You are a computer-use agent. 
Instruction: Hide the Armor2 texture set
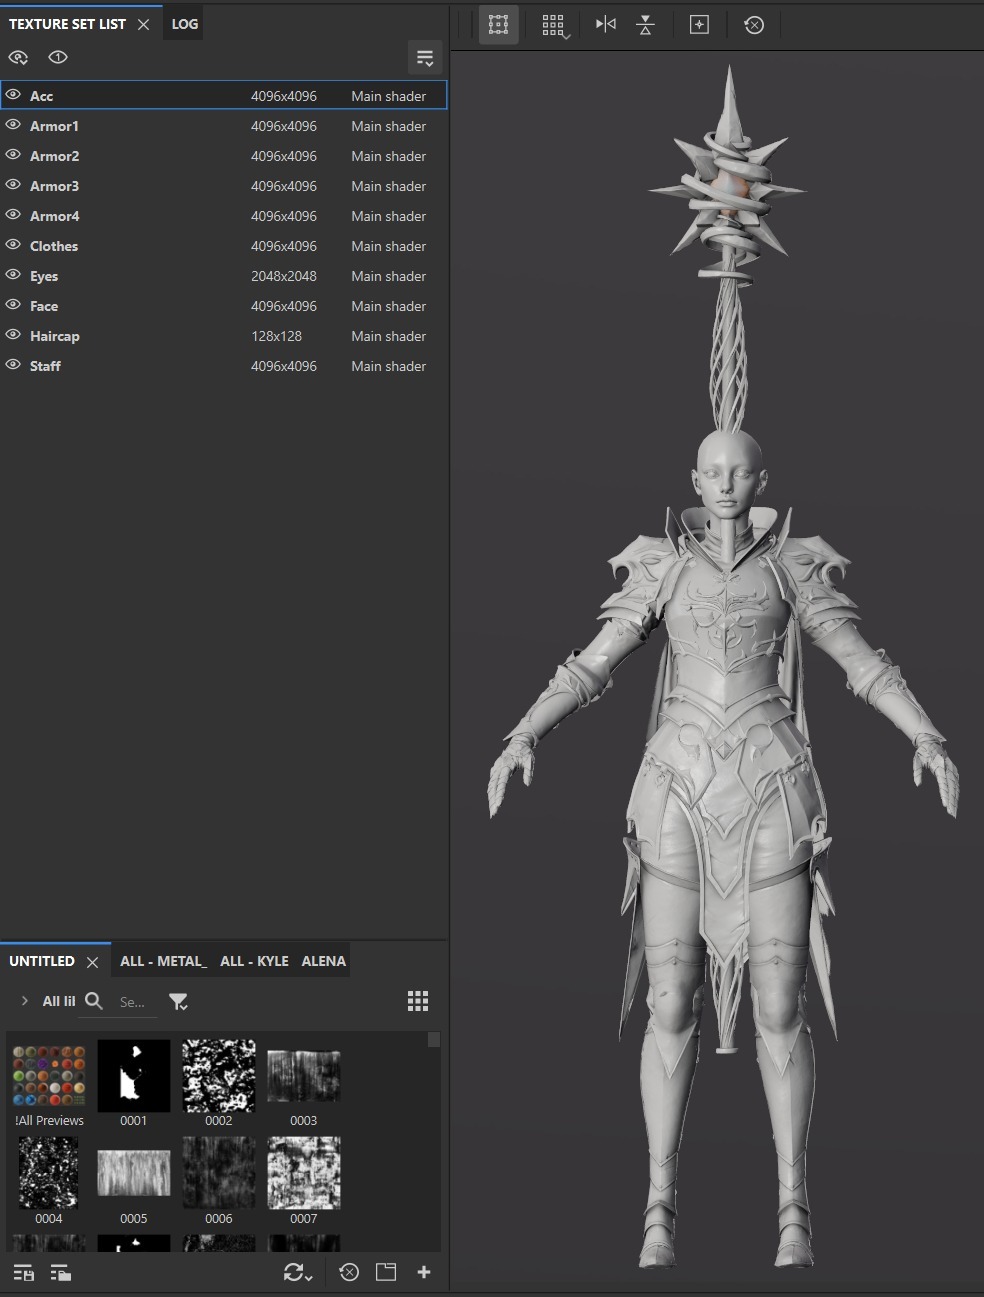pos(13,155)
